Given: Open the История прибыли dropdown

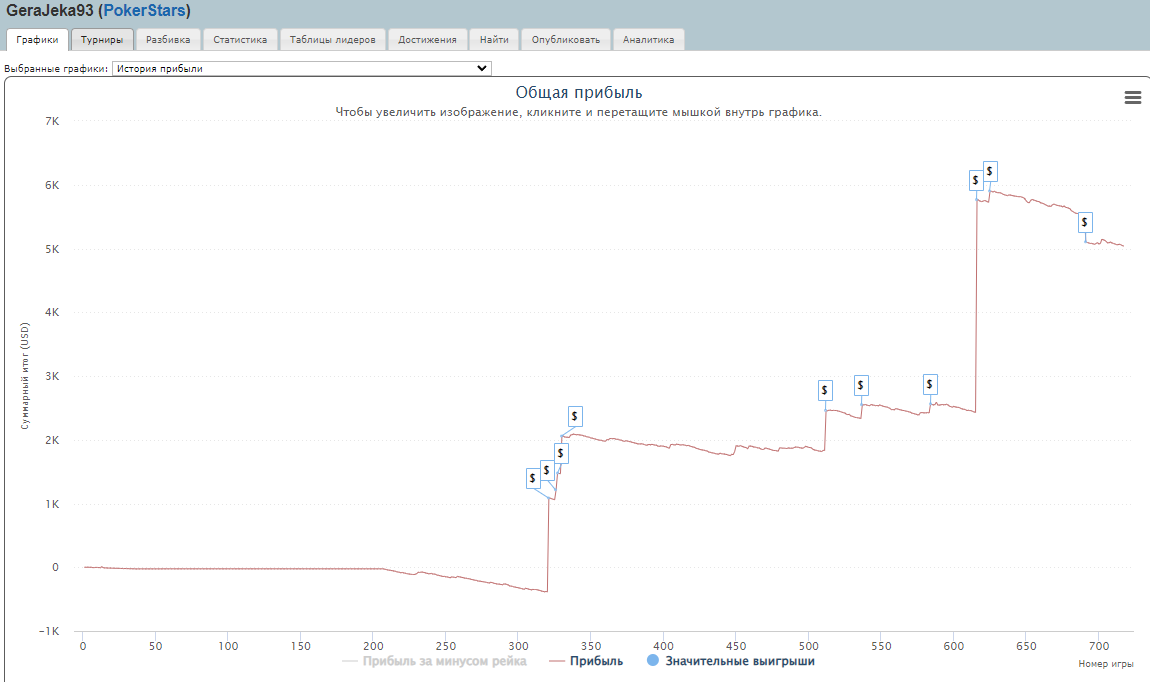Looking at the screenshot, I should click(302, 68).
